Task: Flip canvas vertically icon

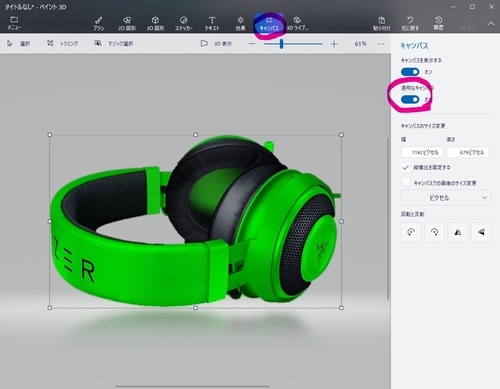Action: (481, 232)
